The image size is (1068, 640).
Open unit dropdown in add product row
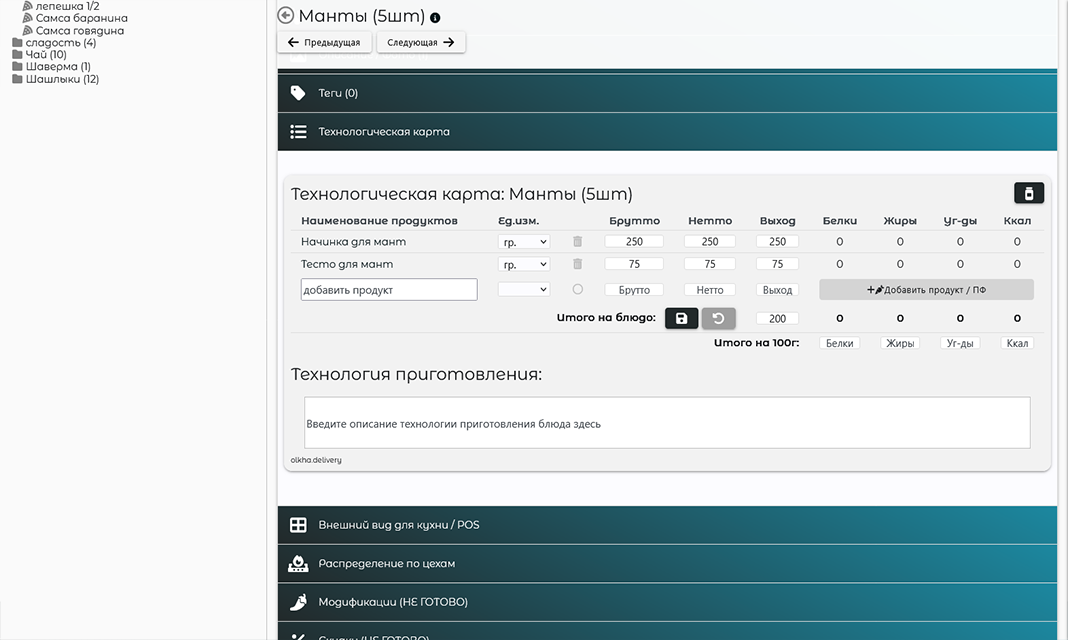point(524,289)
